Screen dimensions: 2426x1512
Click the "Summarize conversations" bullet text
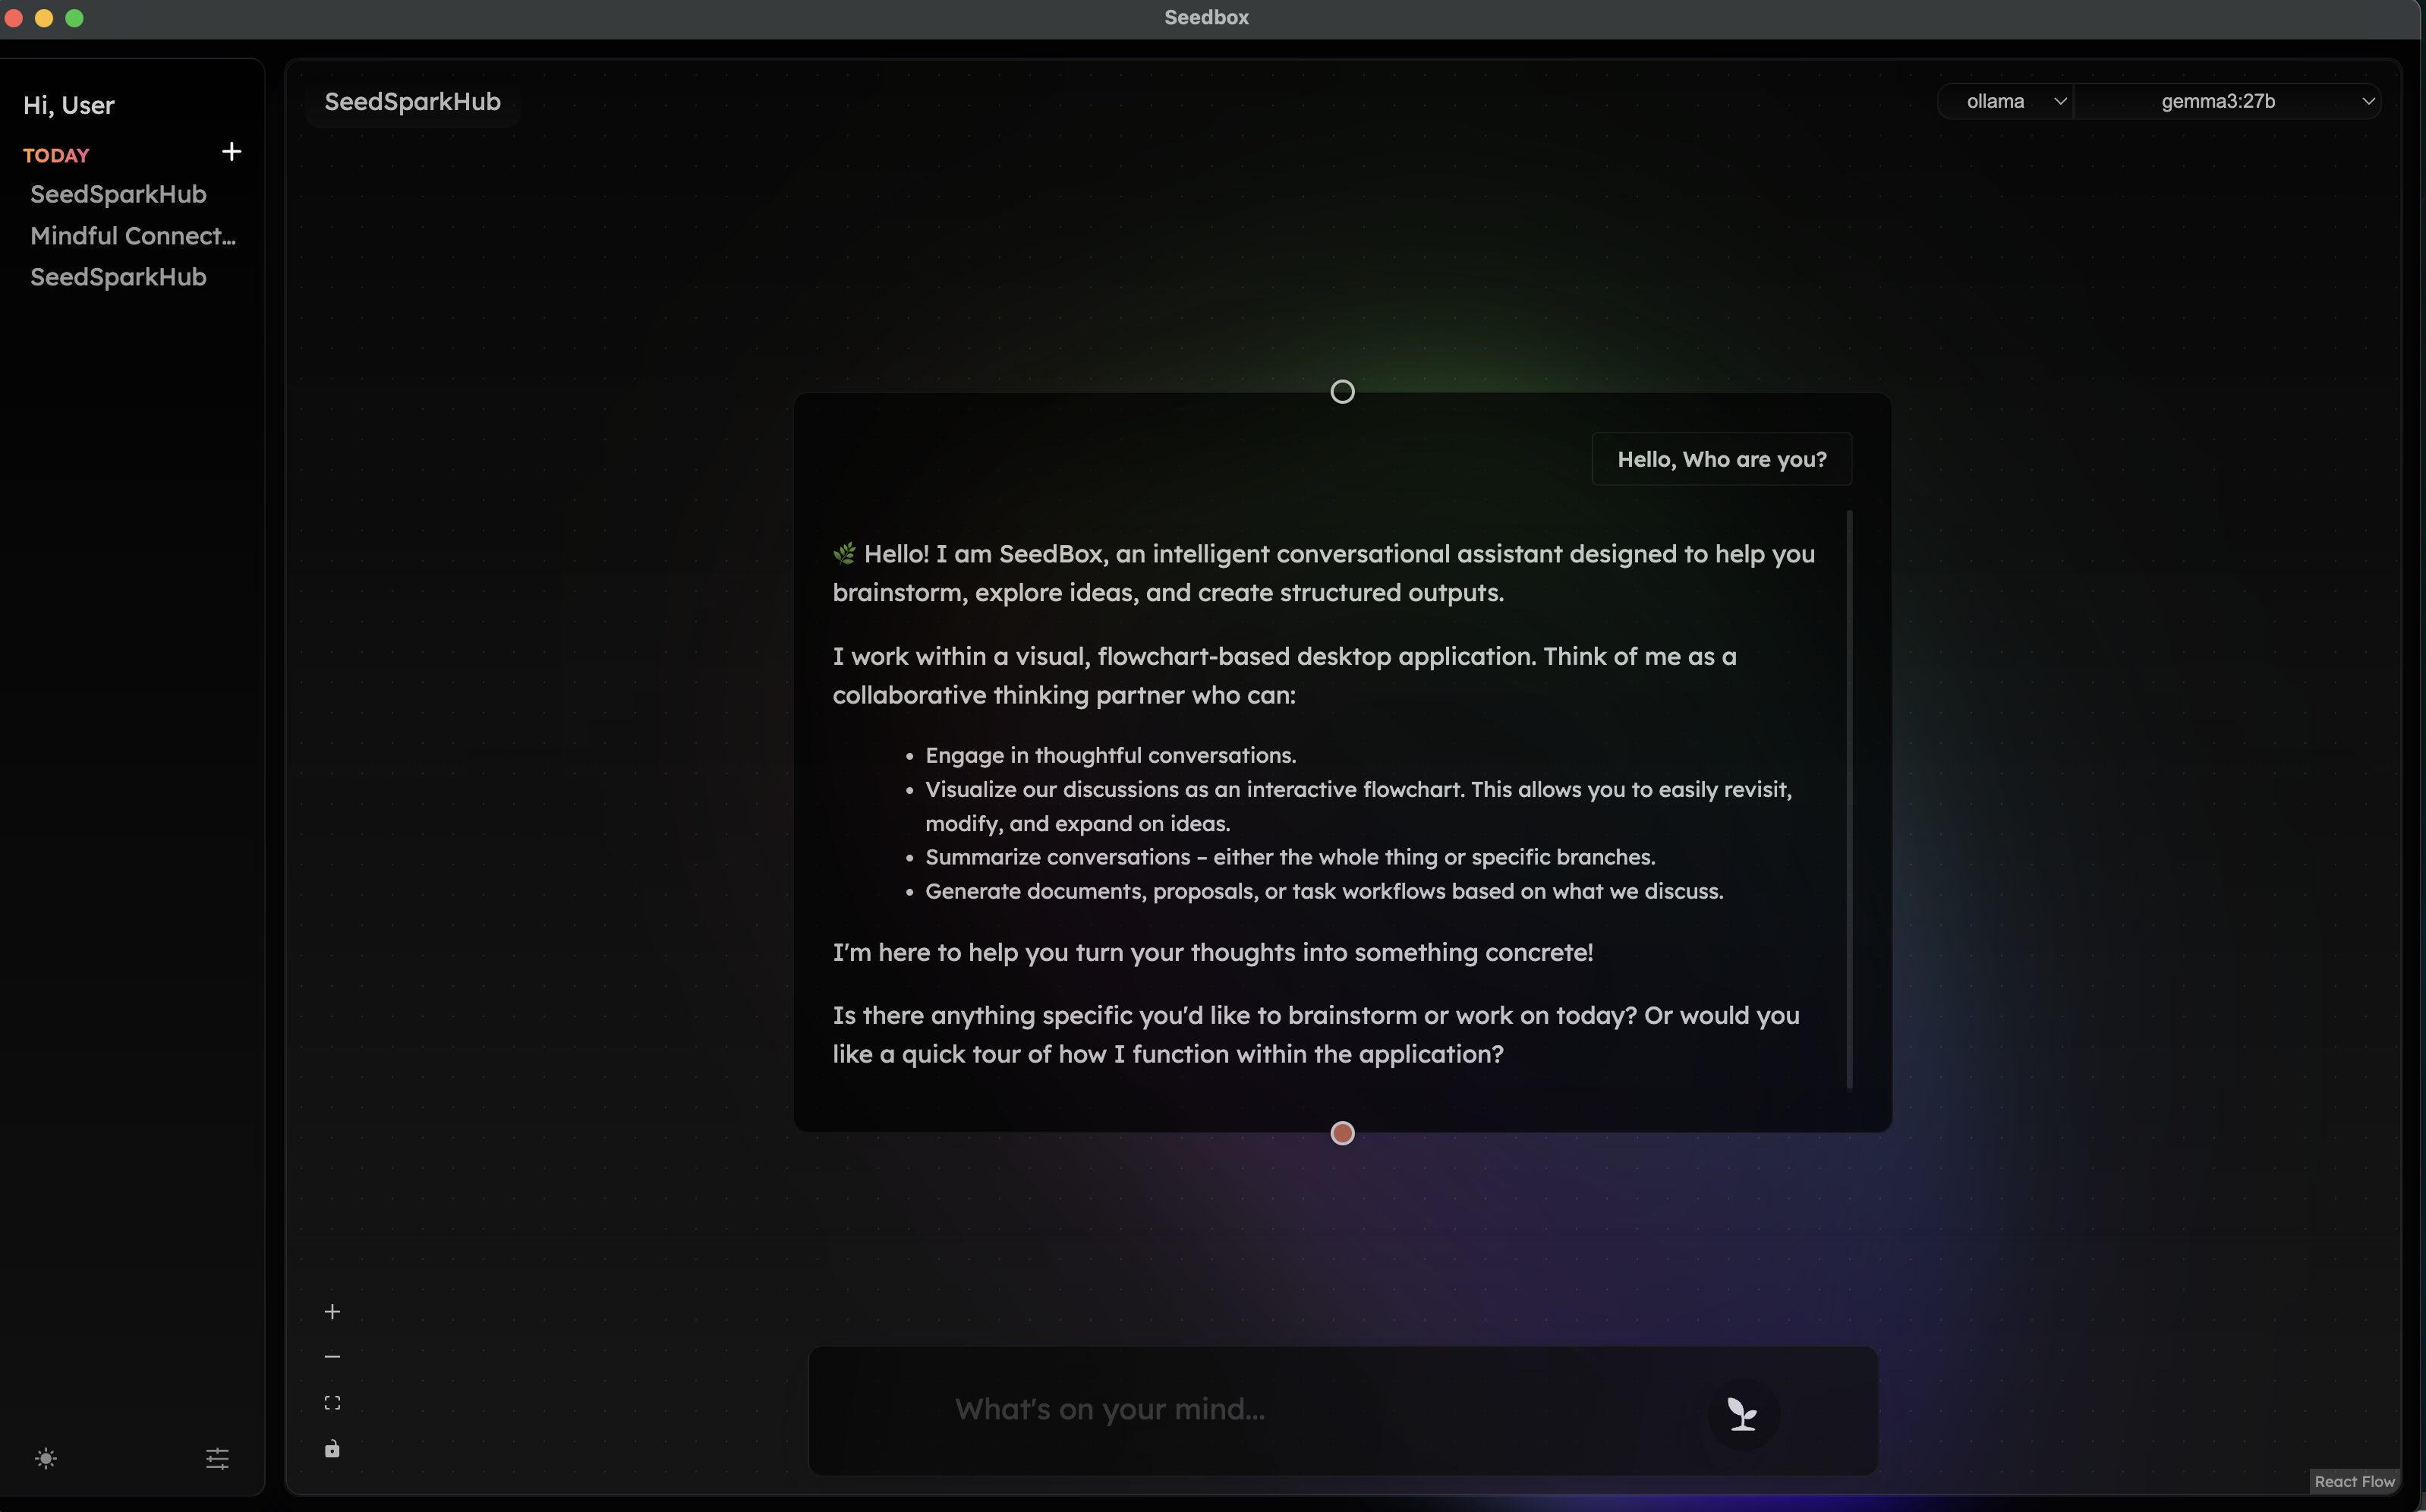[1290, 857]
